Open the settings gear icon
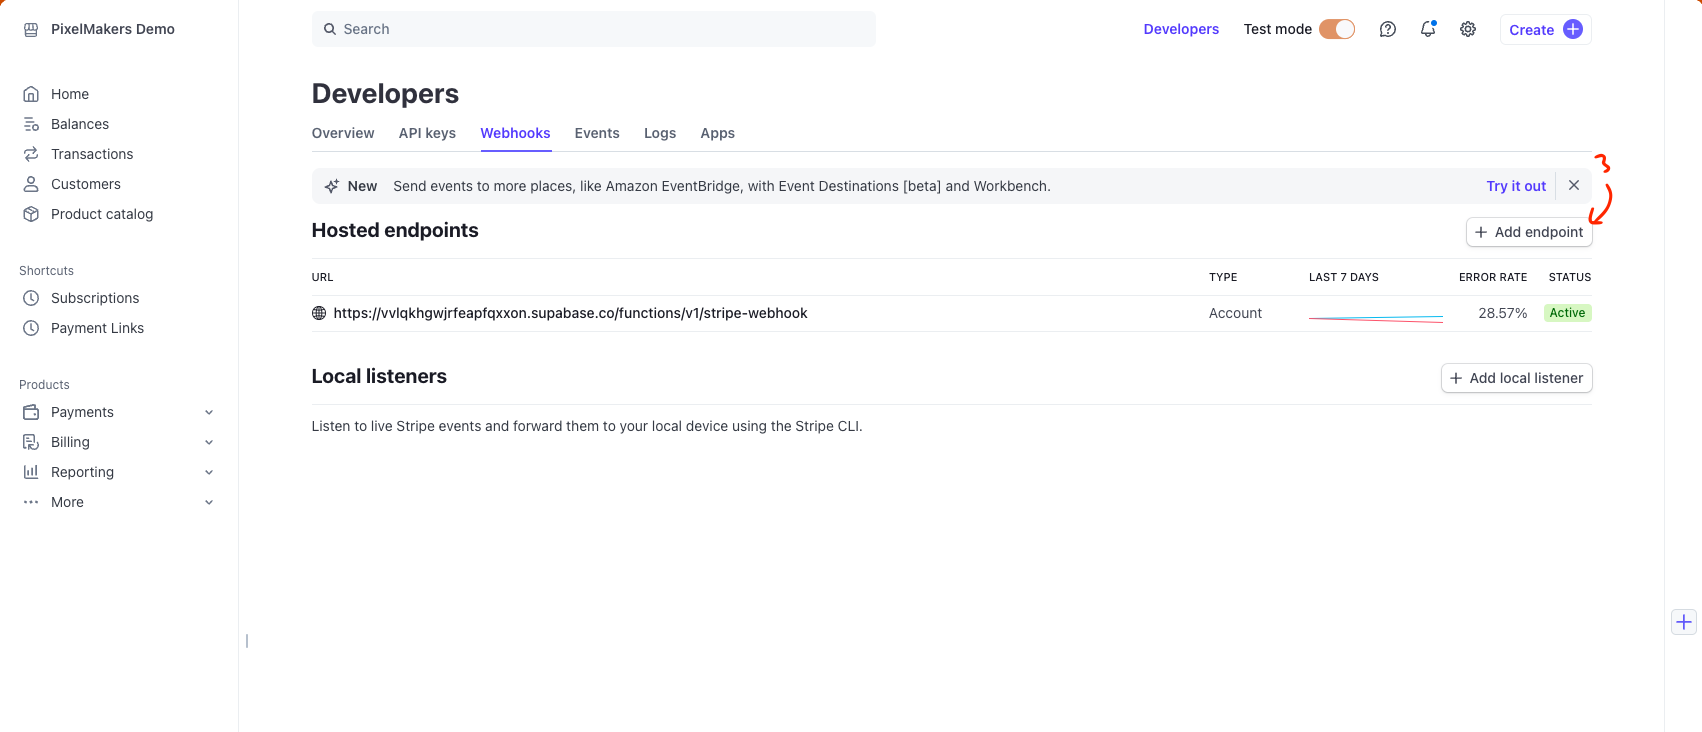Screen dimensions: 1702x732 click(1468, 29)
